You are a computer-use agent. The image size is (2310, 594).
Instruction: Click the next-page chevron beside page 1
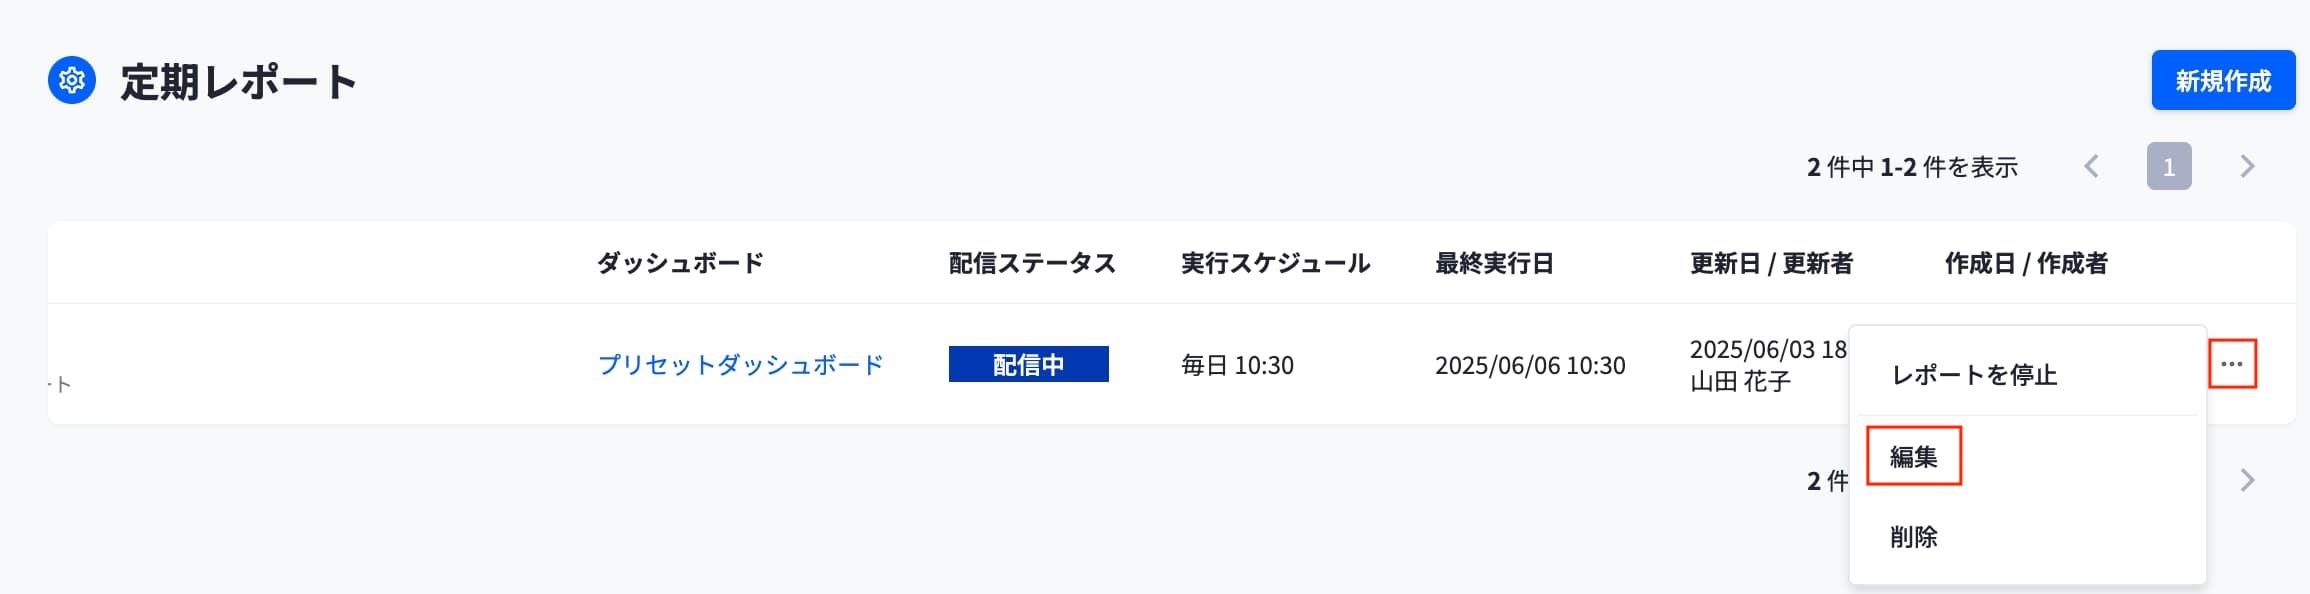pyautogui.click(x=2247, y=166)
